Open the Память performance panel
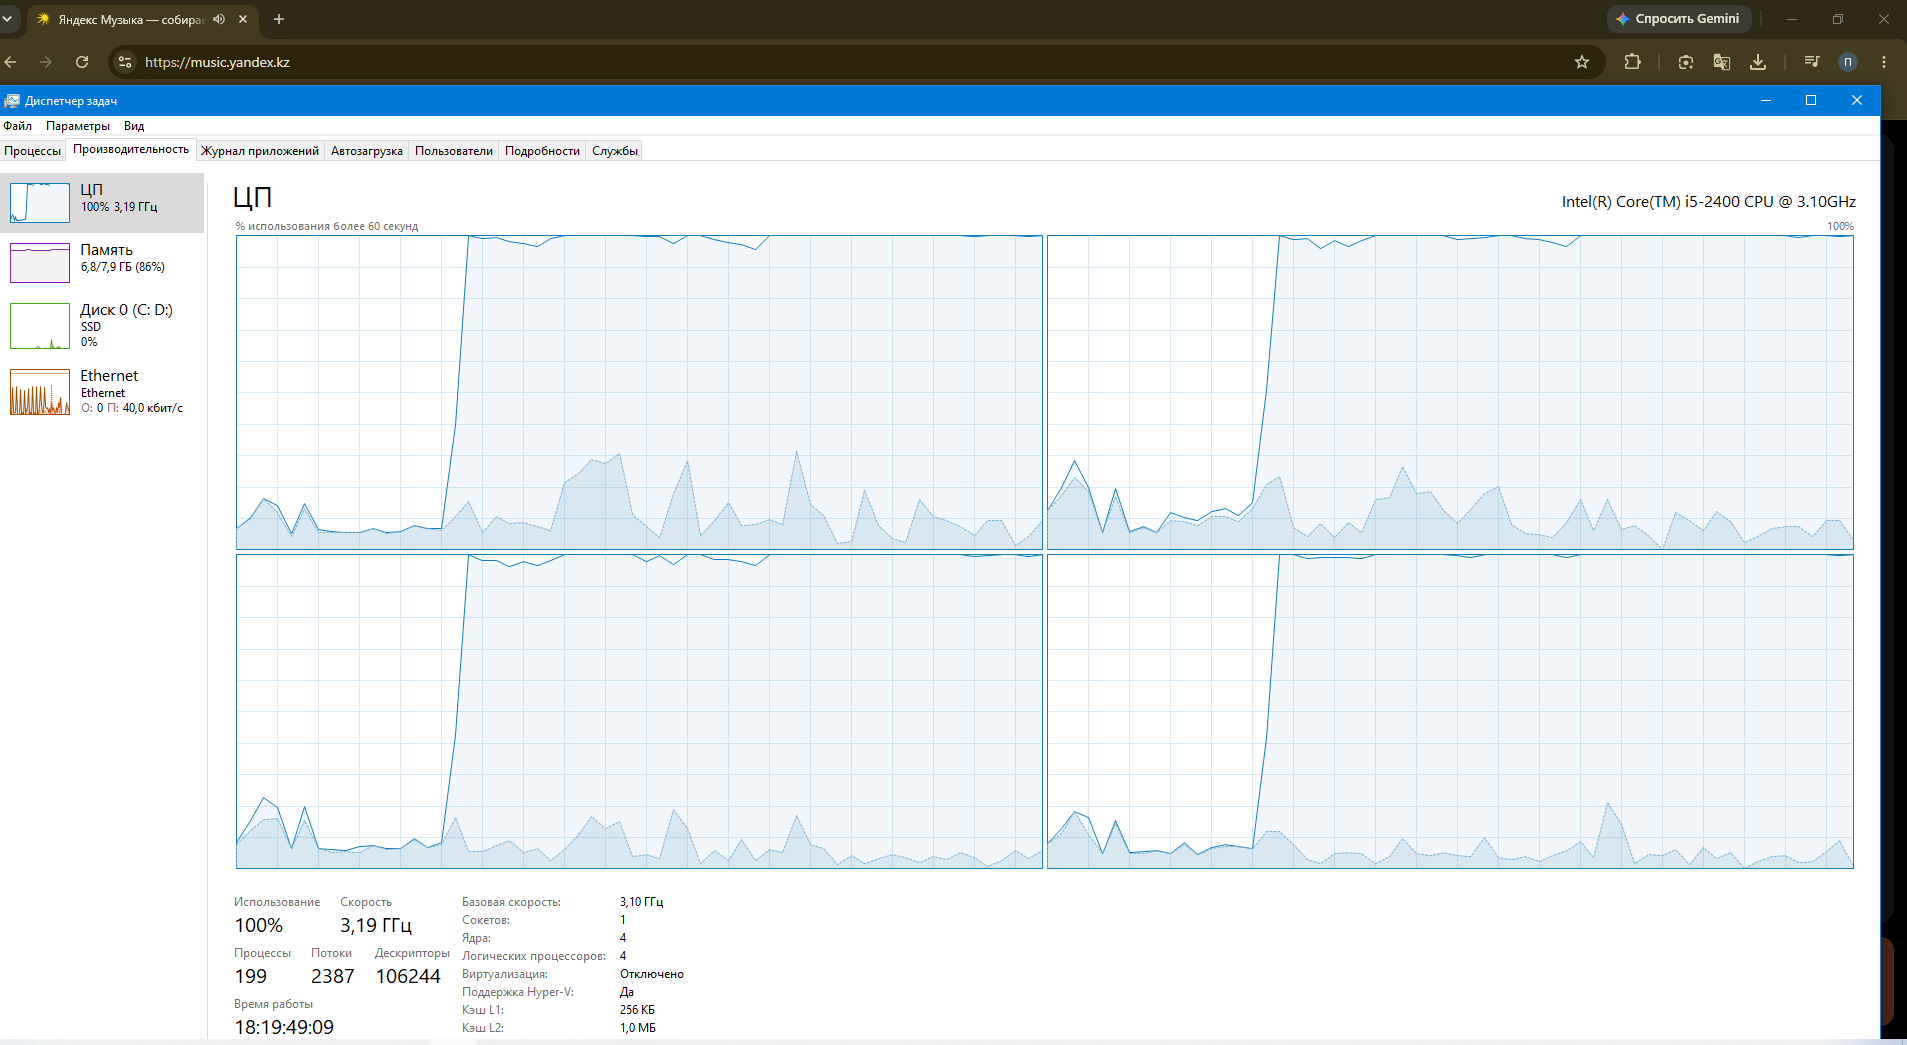1907x1045 pixels. (x=102, y=262)
